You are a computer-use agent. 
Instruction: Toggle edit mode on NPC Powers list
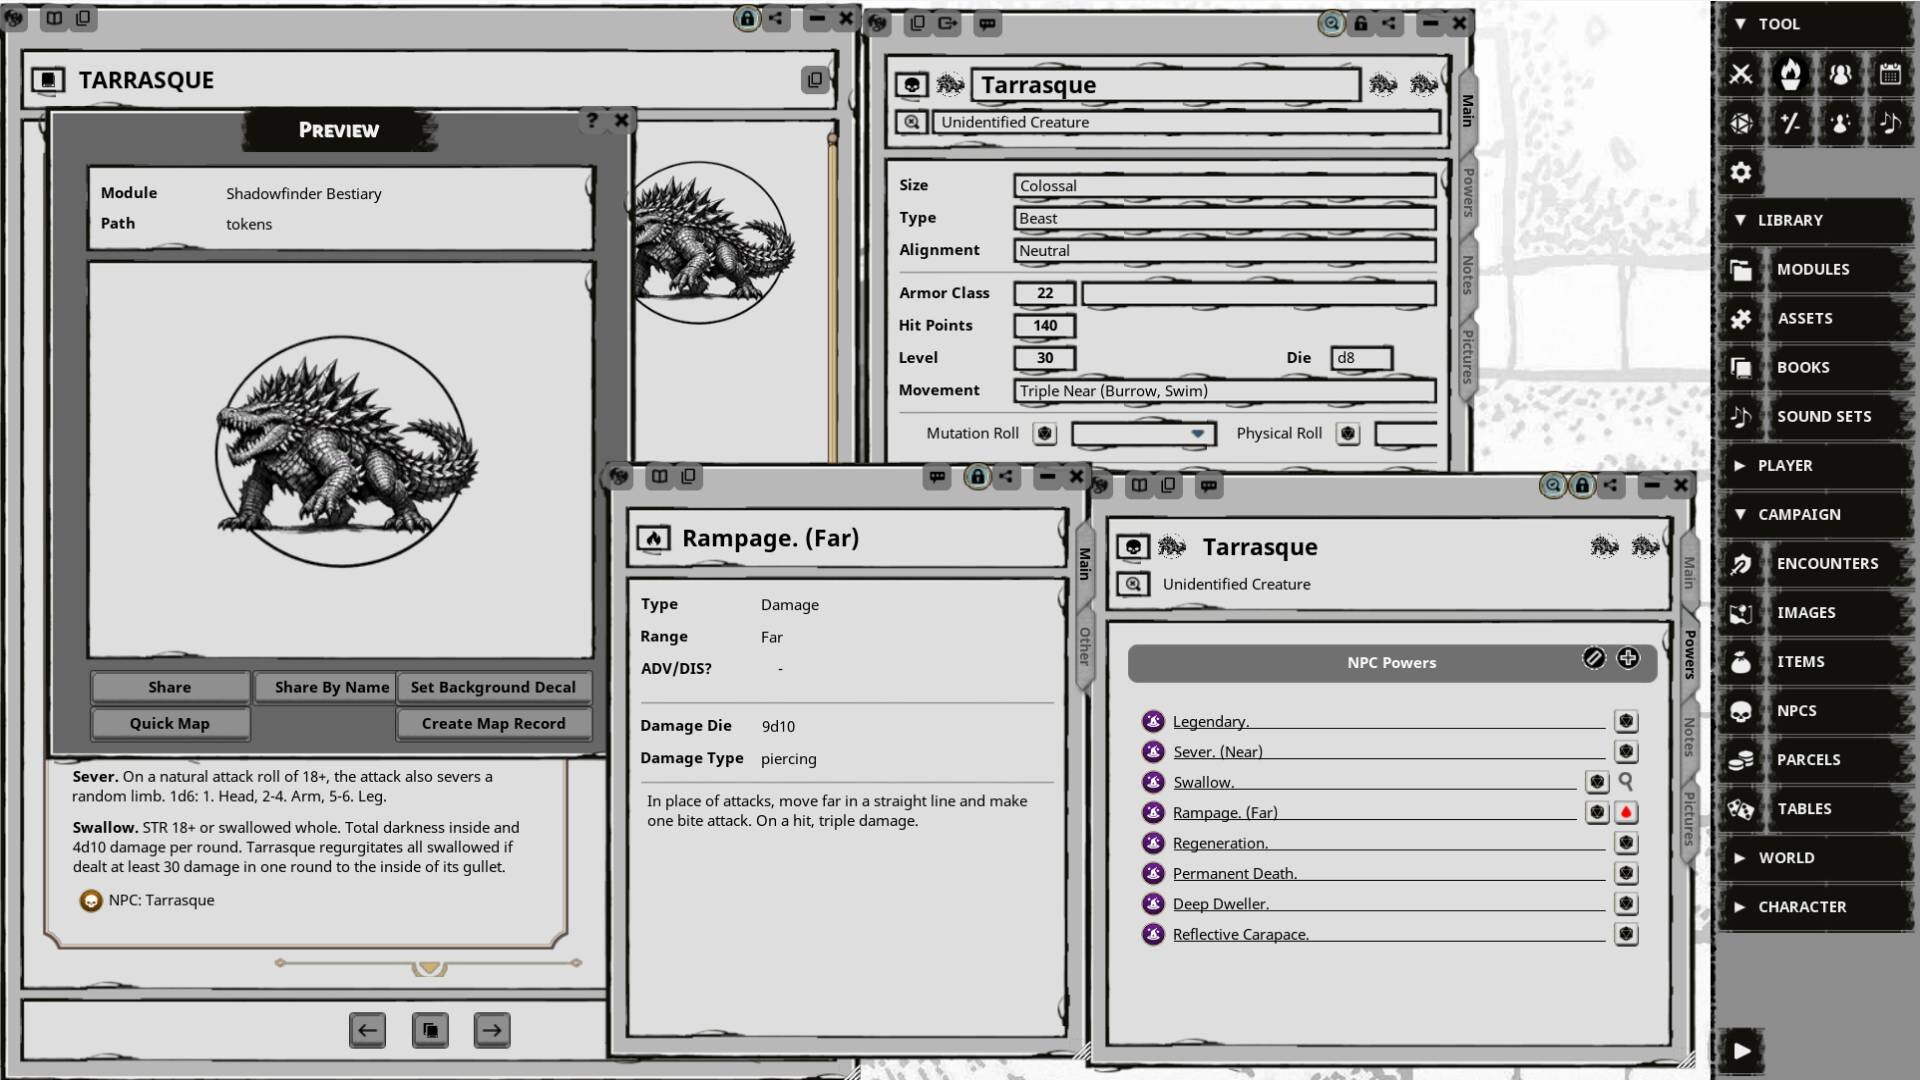click(1596, 658)
